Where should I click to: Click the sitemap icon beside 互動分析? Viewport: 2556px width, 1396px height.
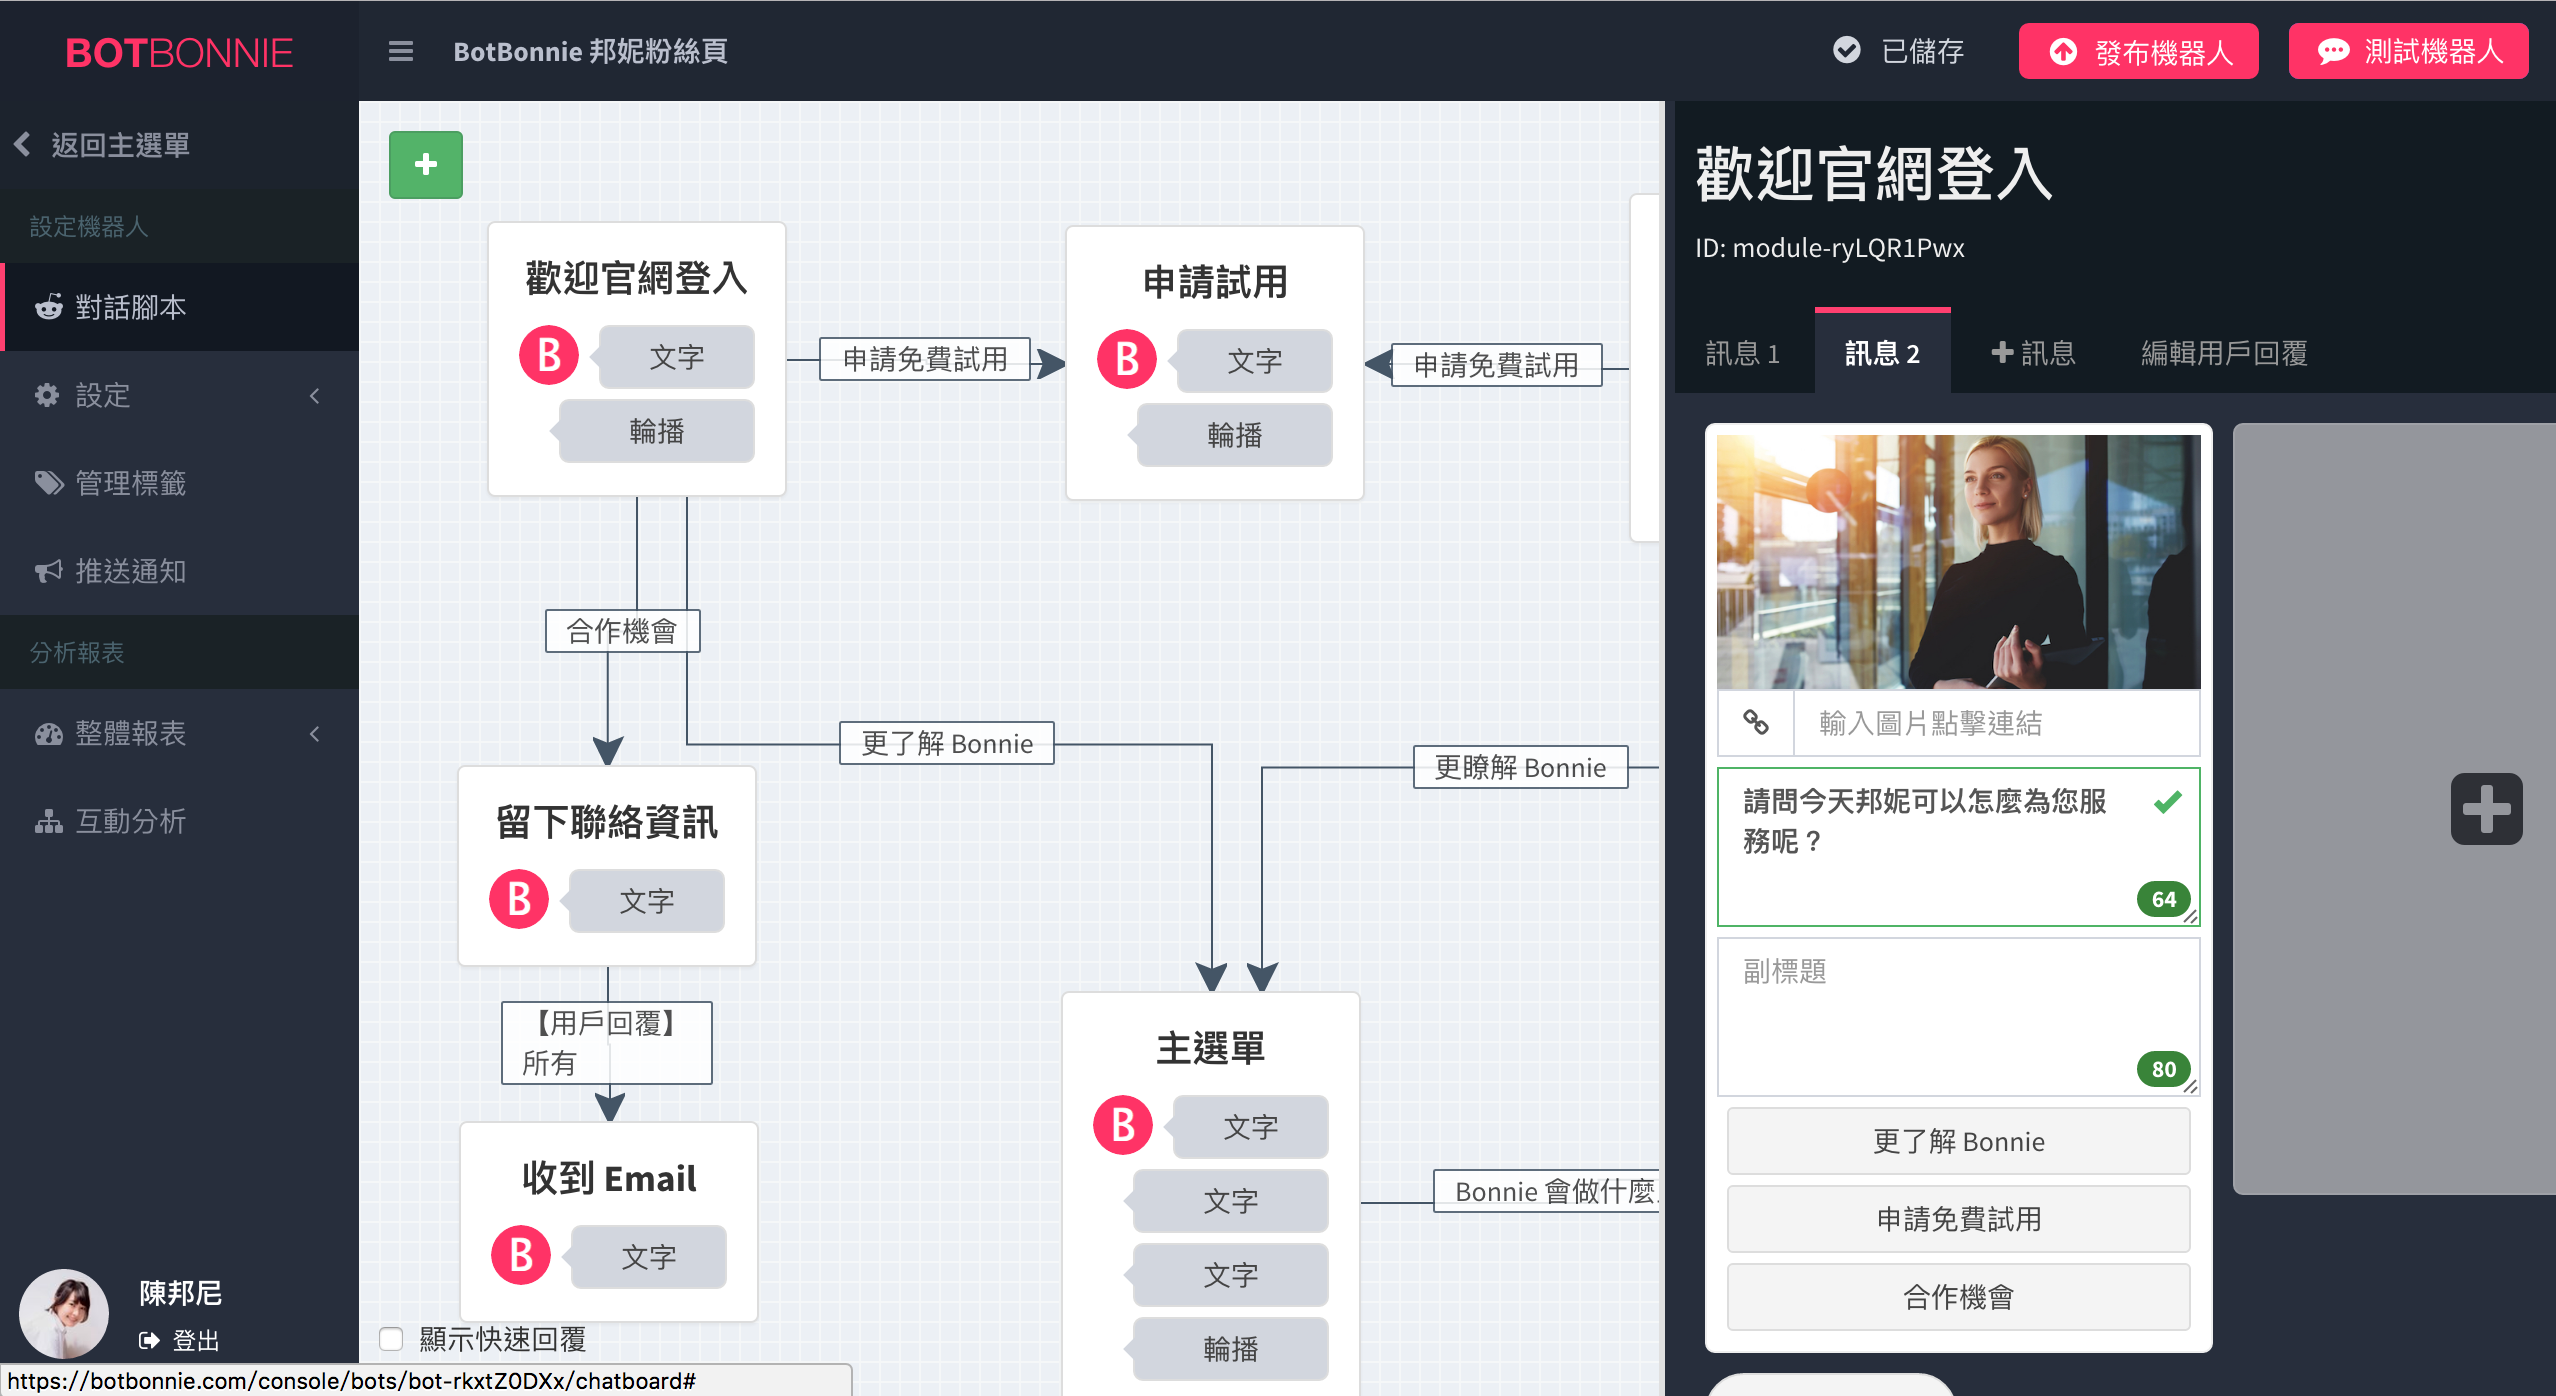pos(49,821)
